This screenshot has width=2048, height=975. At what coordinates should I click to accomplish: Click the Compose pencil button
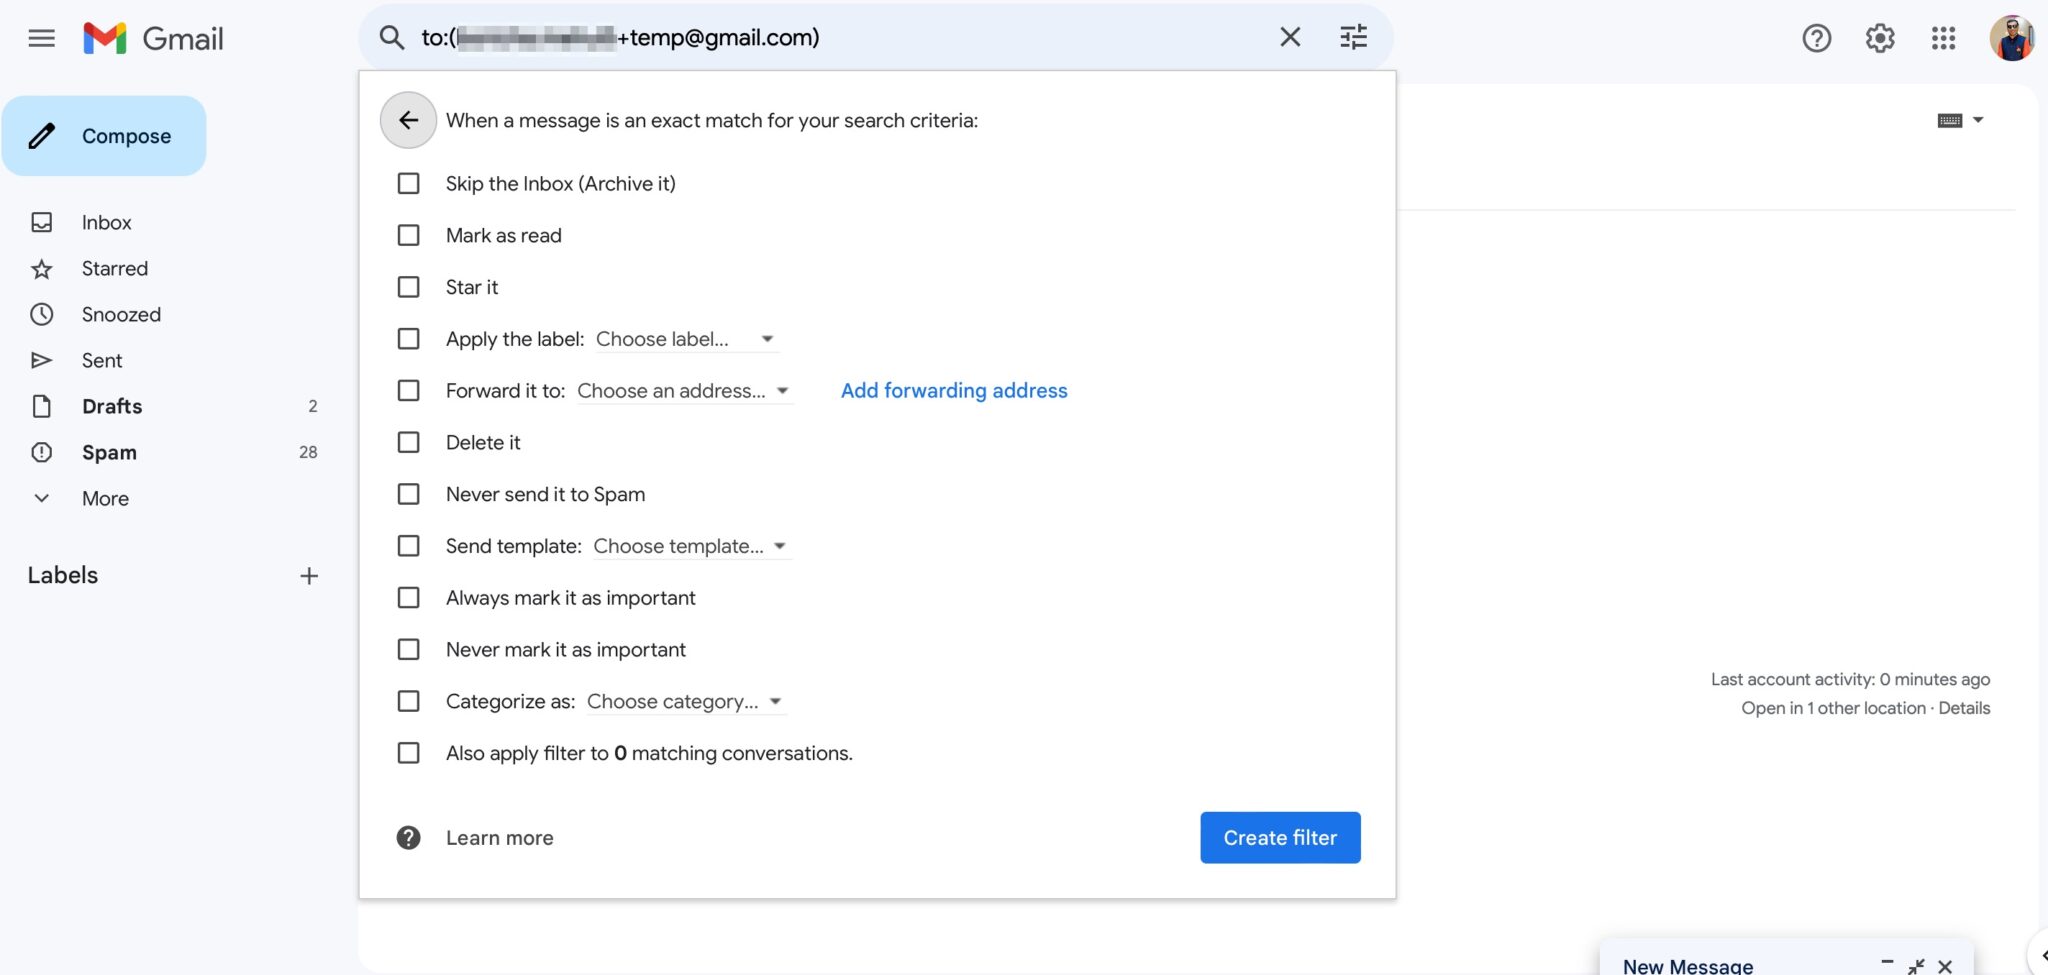(x=104, y=135)
